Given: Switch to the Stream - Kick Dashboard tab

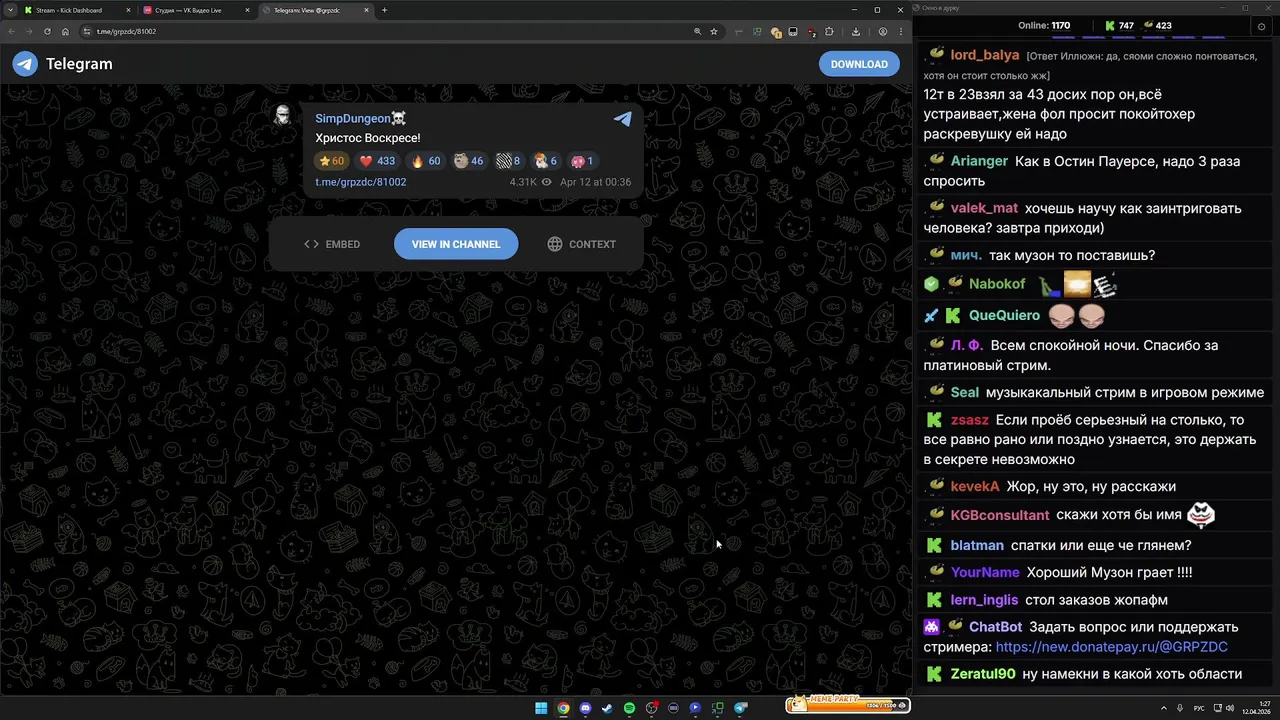Looking at the screenshot, I should [x=76, y=10].
